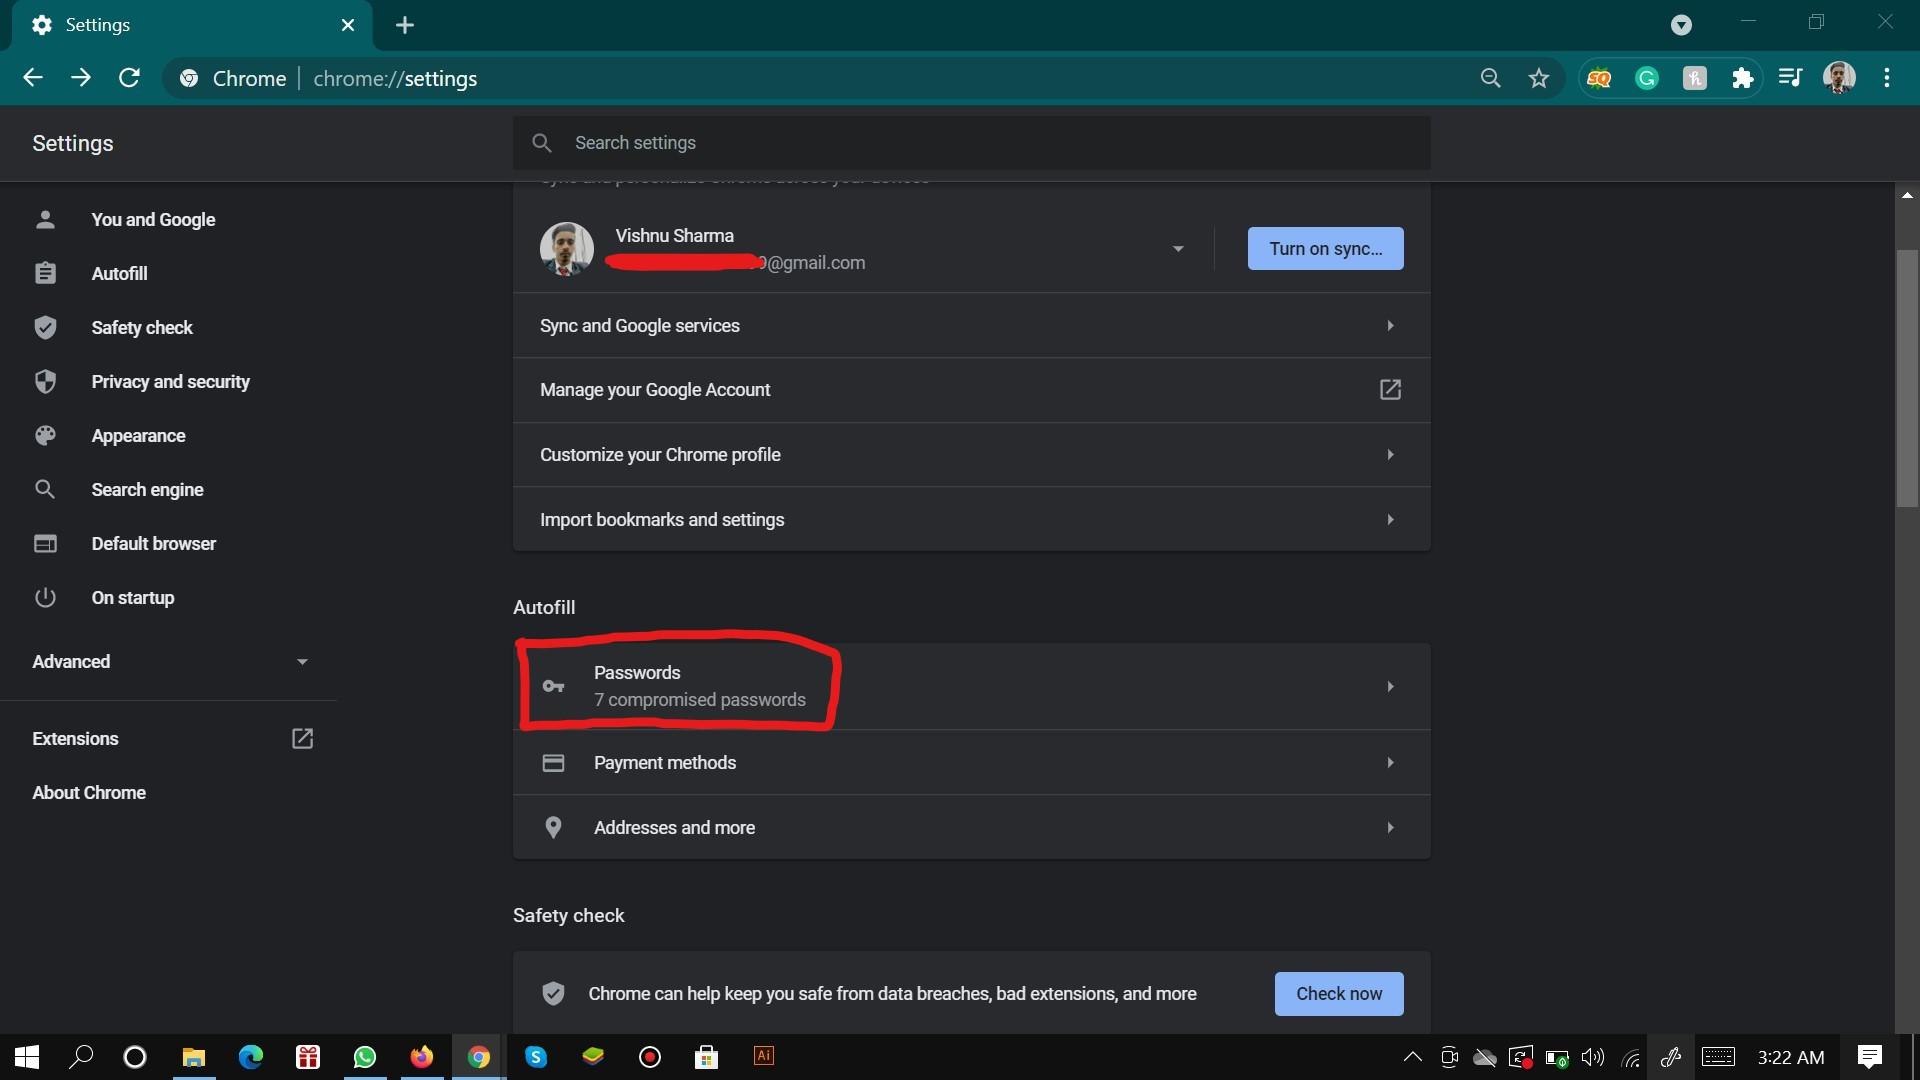Open Payment methods row
The image size is (1920, 1080).
tap(971, 763)
